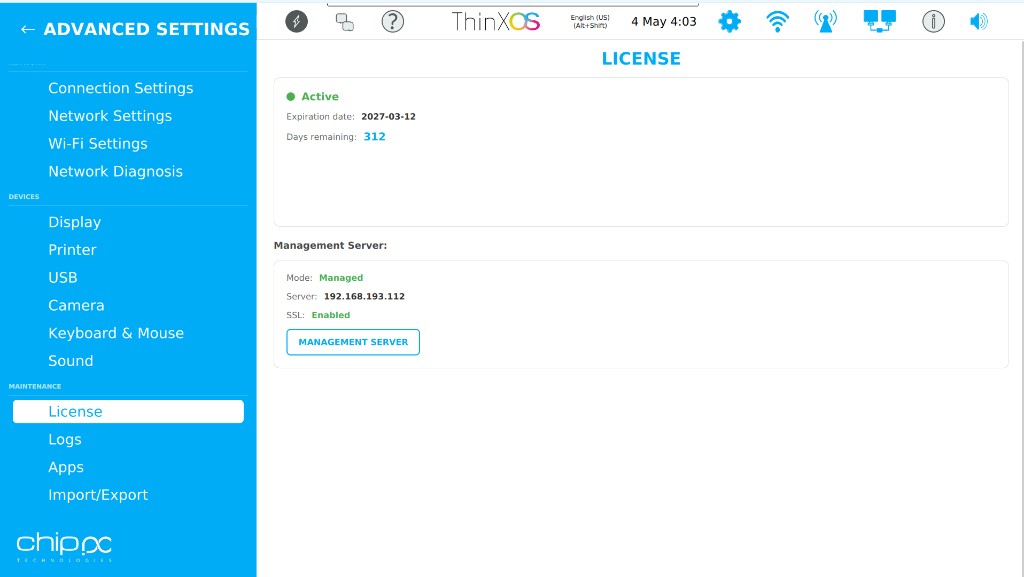Go back using the Advanced Settings arrow

pos(27,29)
